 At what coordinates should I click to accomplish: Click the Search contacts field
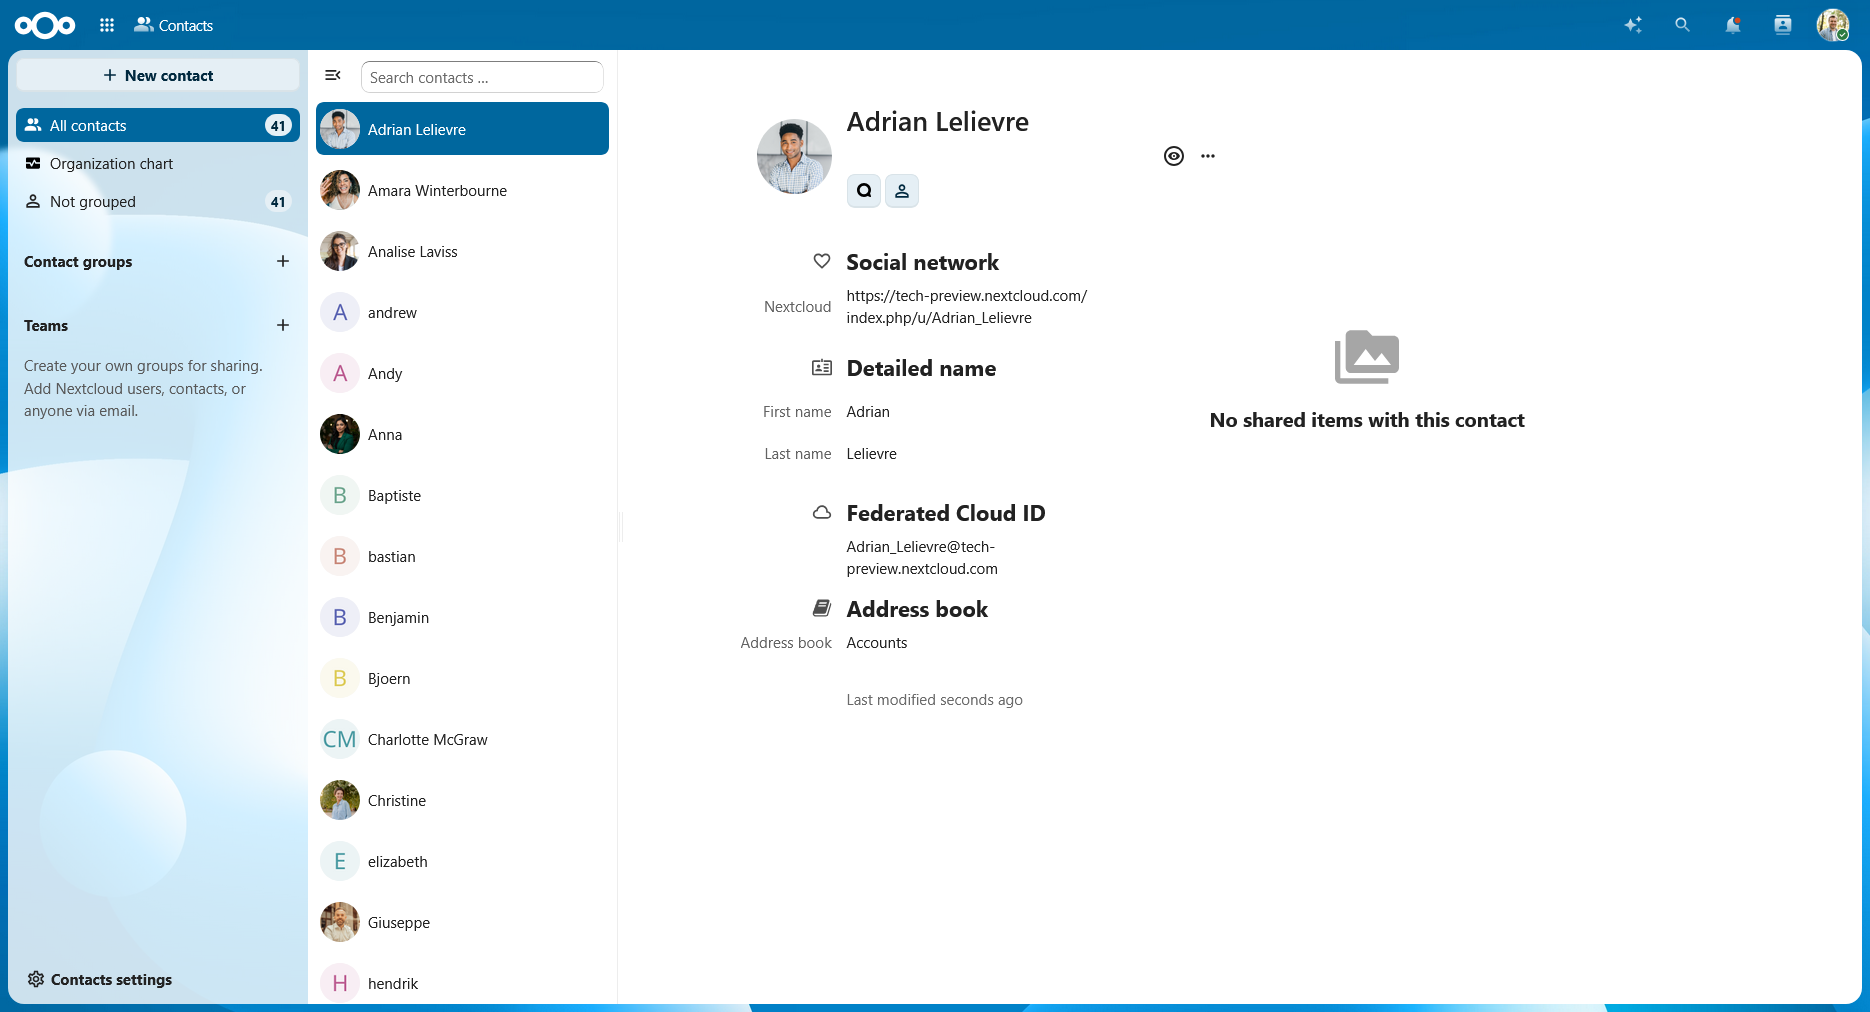coord(482,77)
